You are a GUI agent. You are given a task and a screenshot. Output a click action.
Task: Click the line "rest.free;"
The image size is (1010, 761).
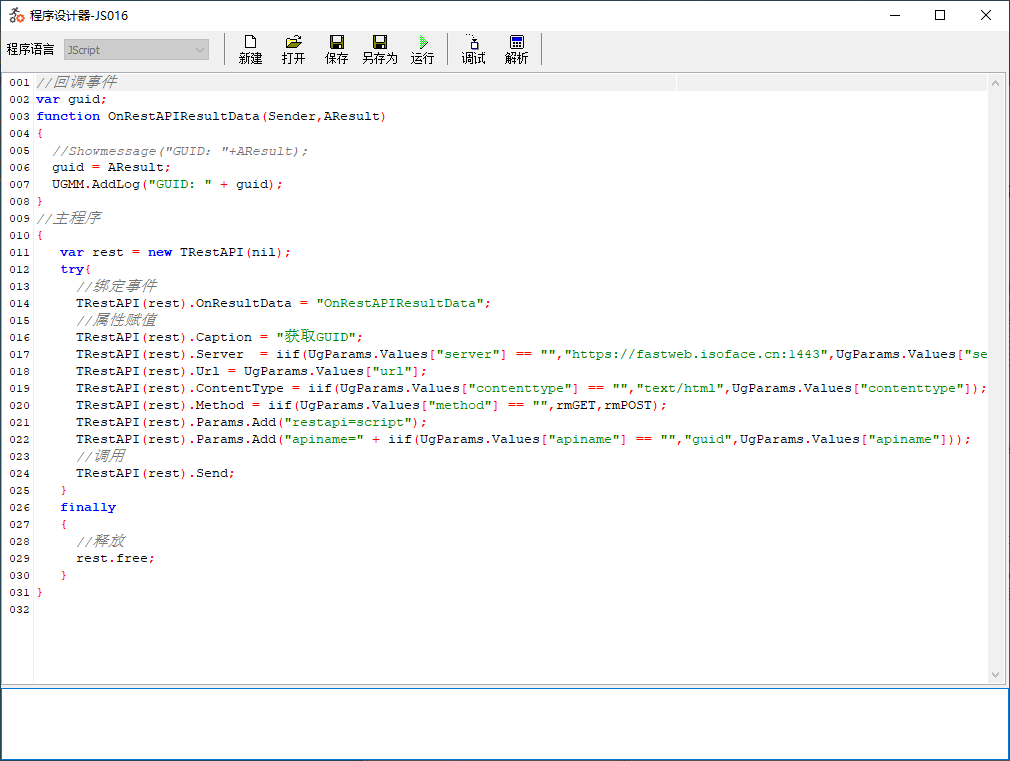[x=115, y=559]
